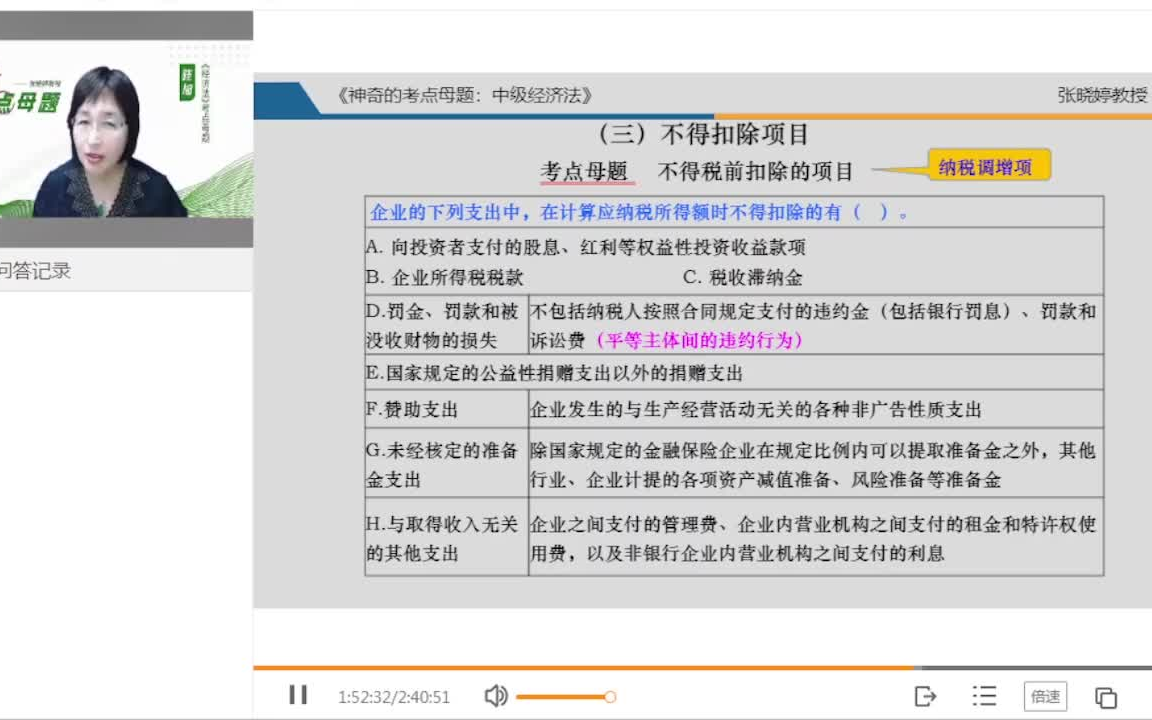Click the export arrow icon

pyautogui.click(x=925, y=695)
